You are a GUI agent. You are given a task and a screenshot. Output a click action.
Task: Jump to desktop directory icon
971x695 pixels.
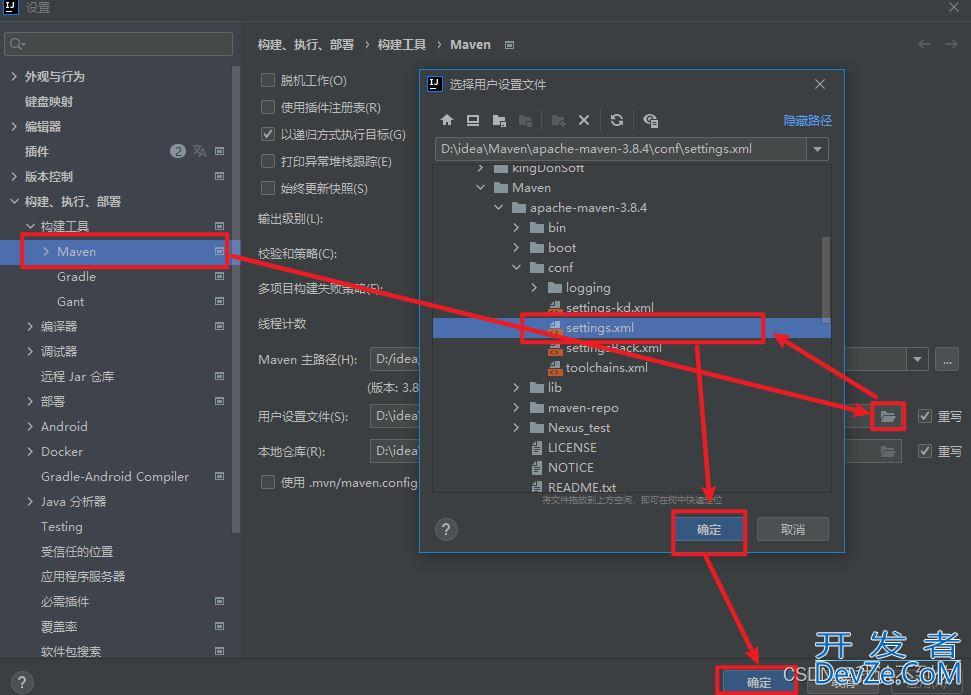click(x=472, y=120)
